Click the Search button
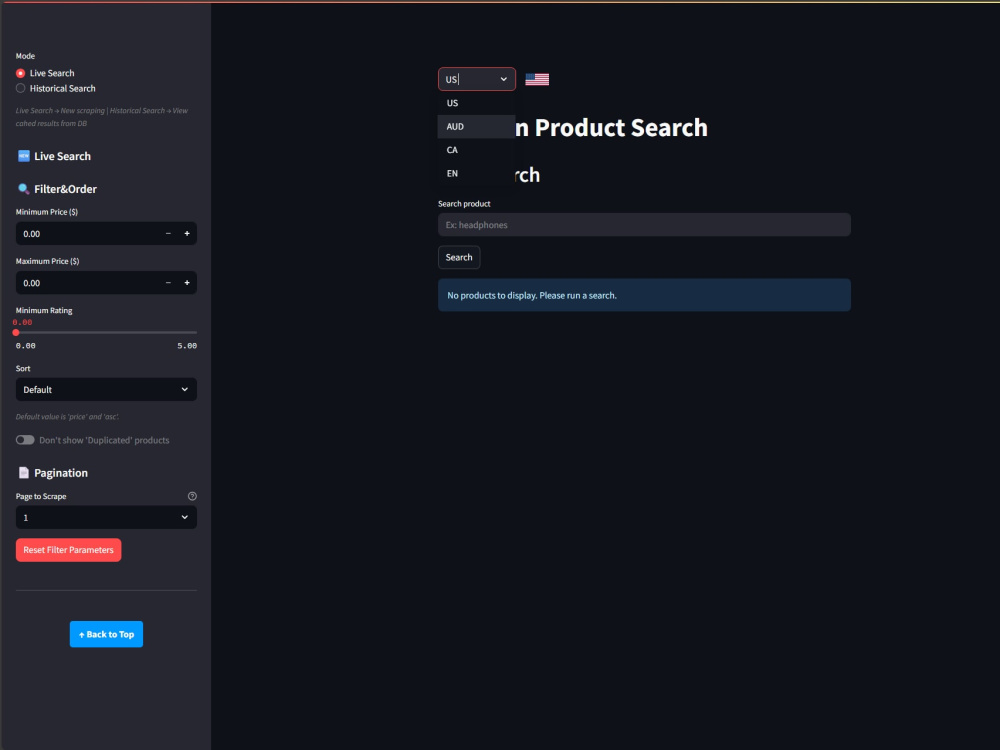The height and width of the screenshot is (750, 1000). (459, 257)
